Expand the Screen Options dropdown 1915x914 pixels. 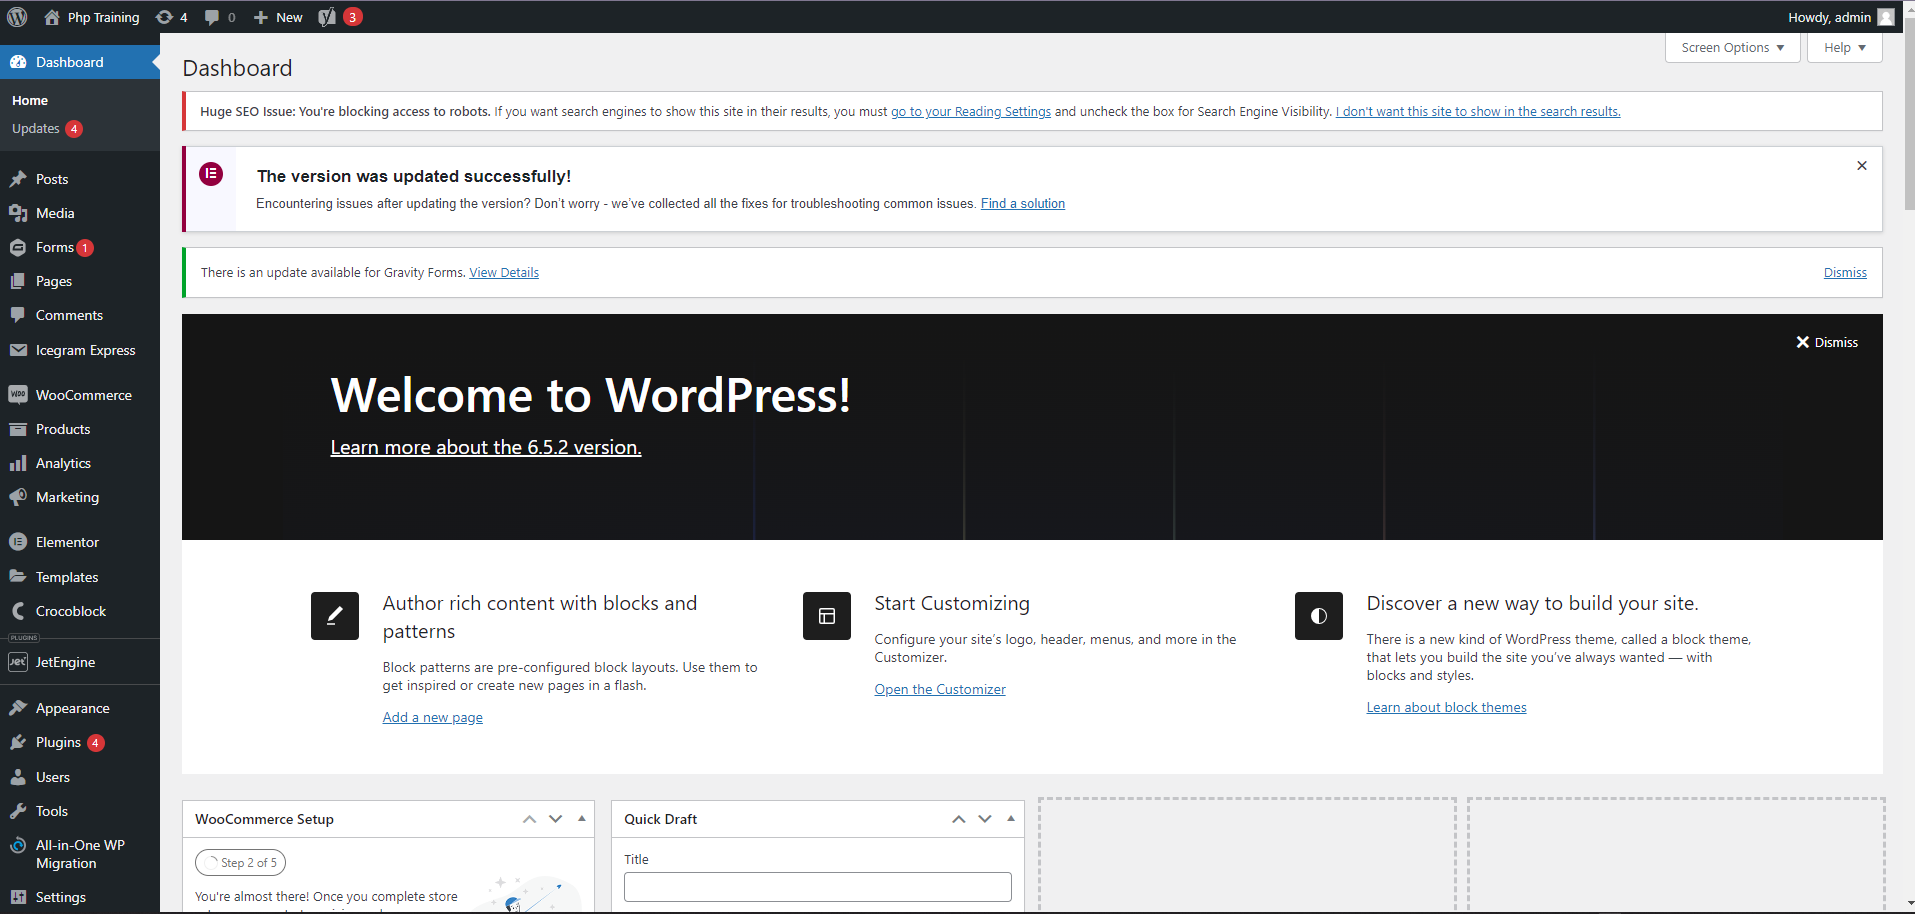(1732, 48)
